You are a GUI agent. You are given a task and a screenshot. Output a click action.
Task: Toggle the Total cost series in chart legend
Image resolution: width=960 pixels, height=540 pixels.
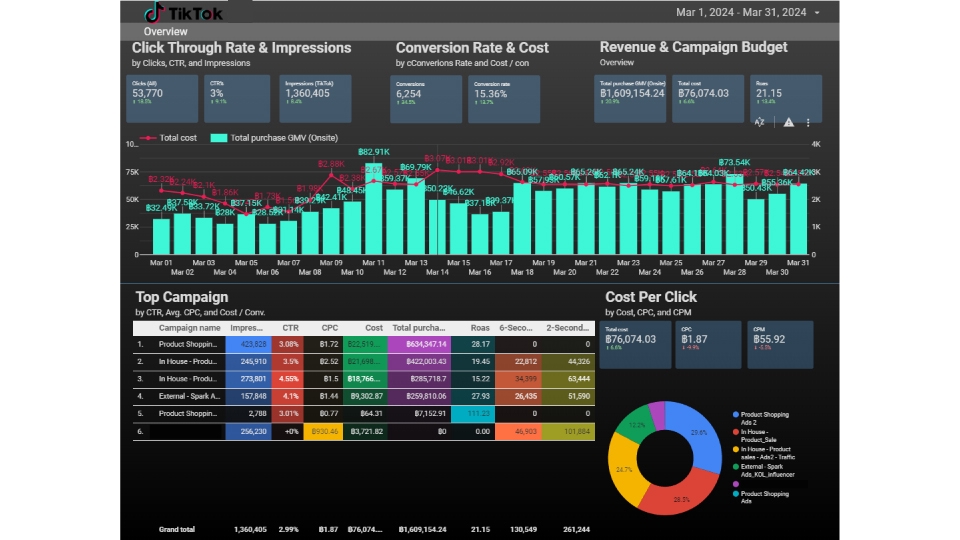click(x=168, y=138)
